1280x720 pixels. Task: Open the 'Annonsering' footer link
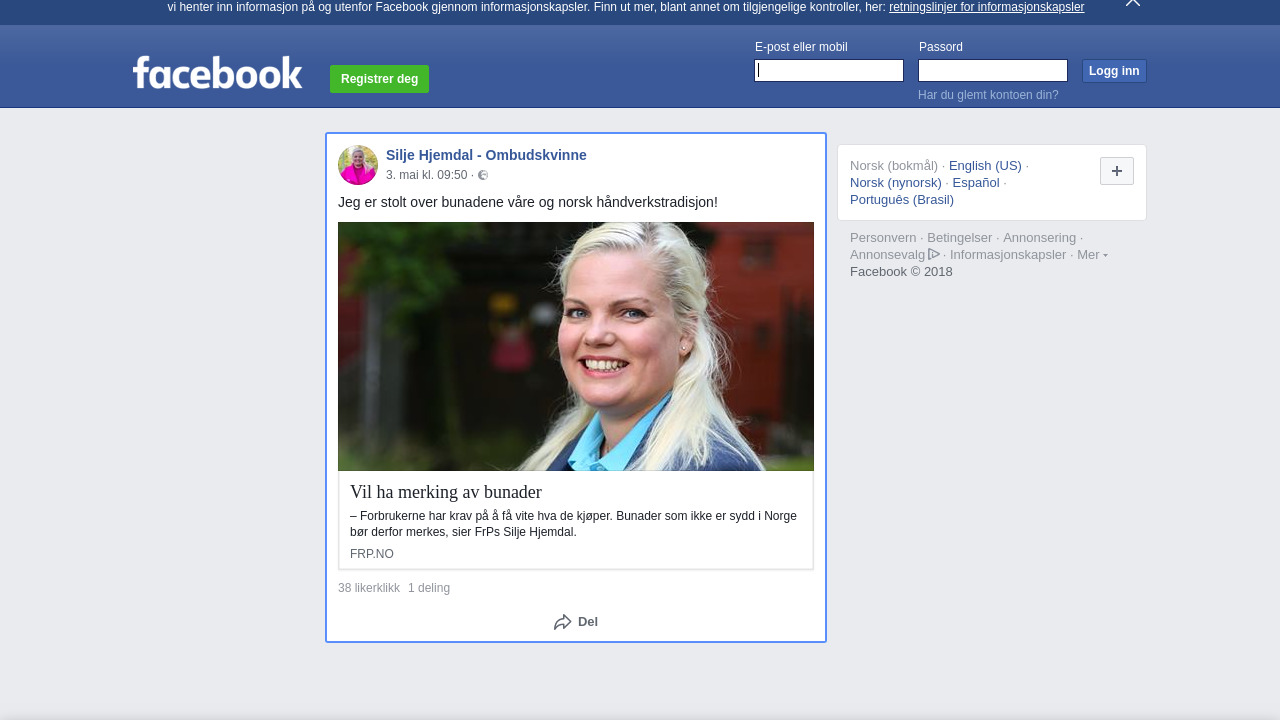pyautogui.click(x=1040, y=238)
